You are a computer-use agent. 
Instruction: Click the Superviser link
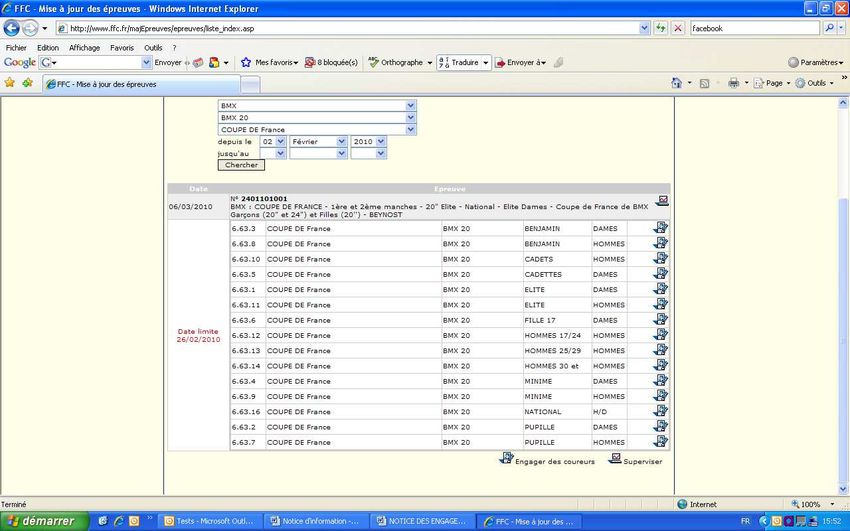pyautogui.click(x=642, y=461)
